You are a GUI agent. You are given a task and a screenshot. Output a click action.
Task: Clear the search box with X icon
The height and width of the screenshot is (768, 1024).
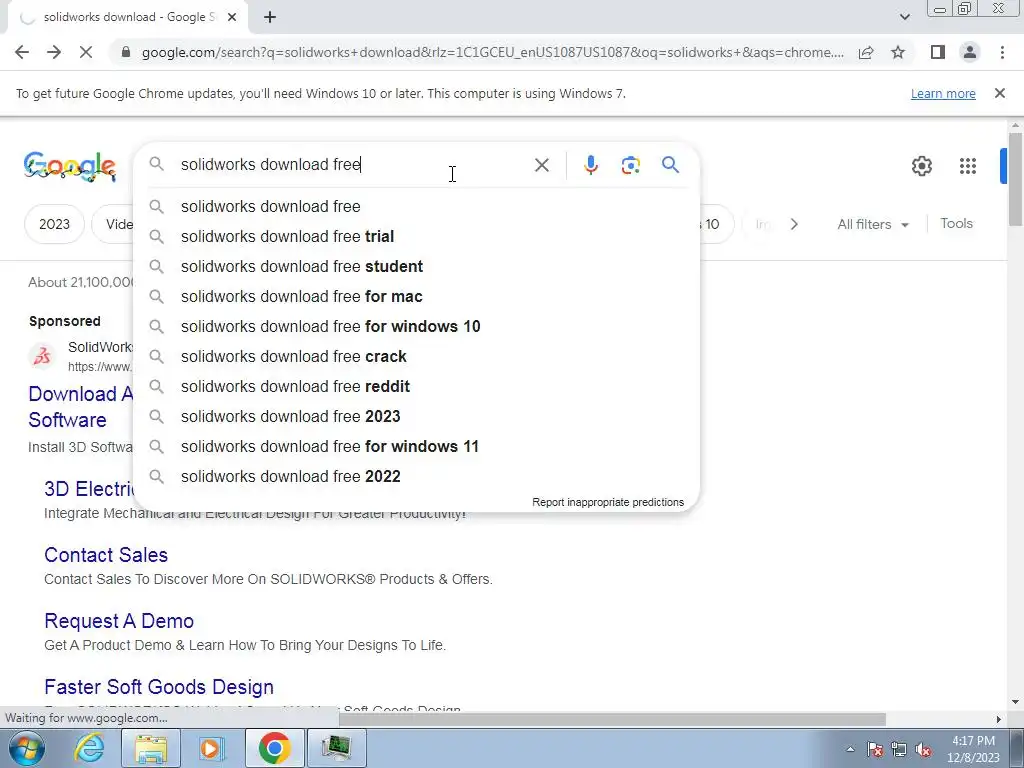tap(541, 165)
